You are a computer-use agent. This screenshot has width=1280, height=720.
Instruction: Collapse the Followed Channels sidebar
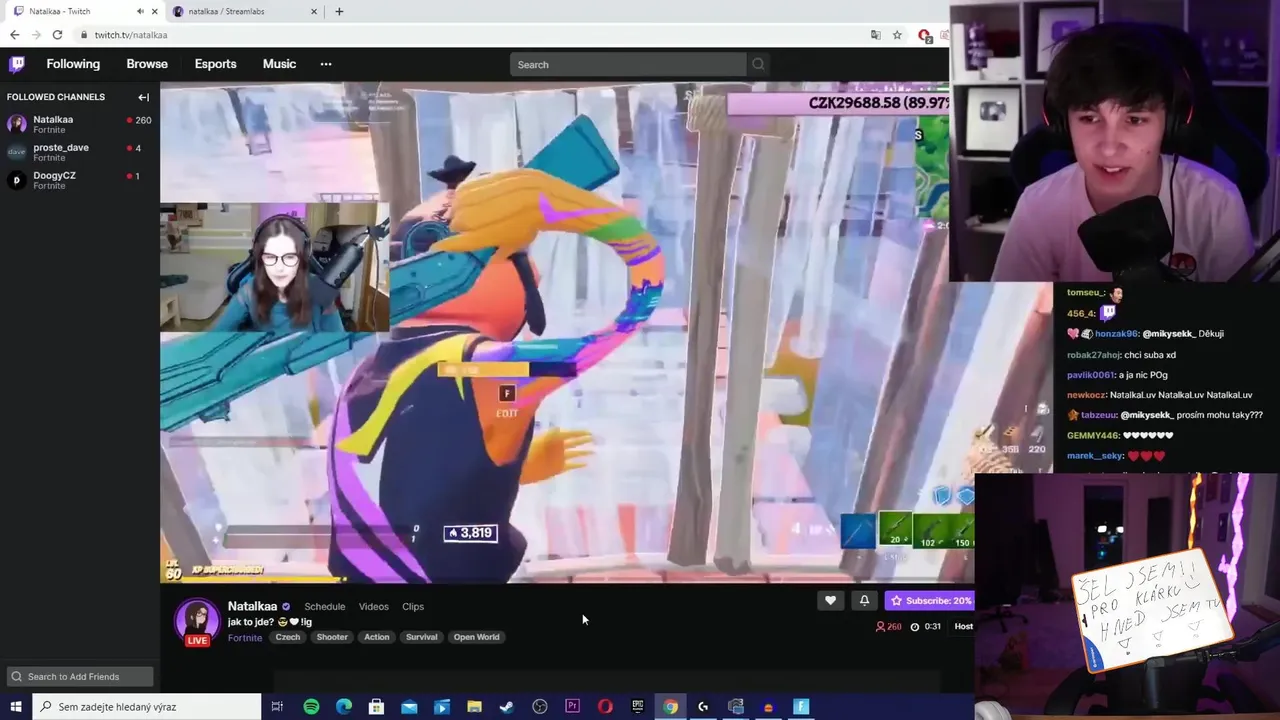tap(143, 97)
